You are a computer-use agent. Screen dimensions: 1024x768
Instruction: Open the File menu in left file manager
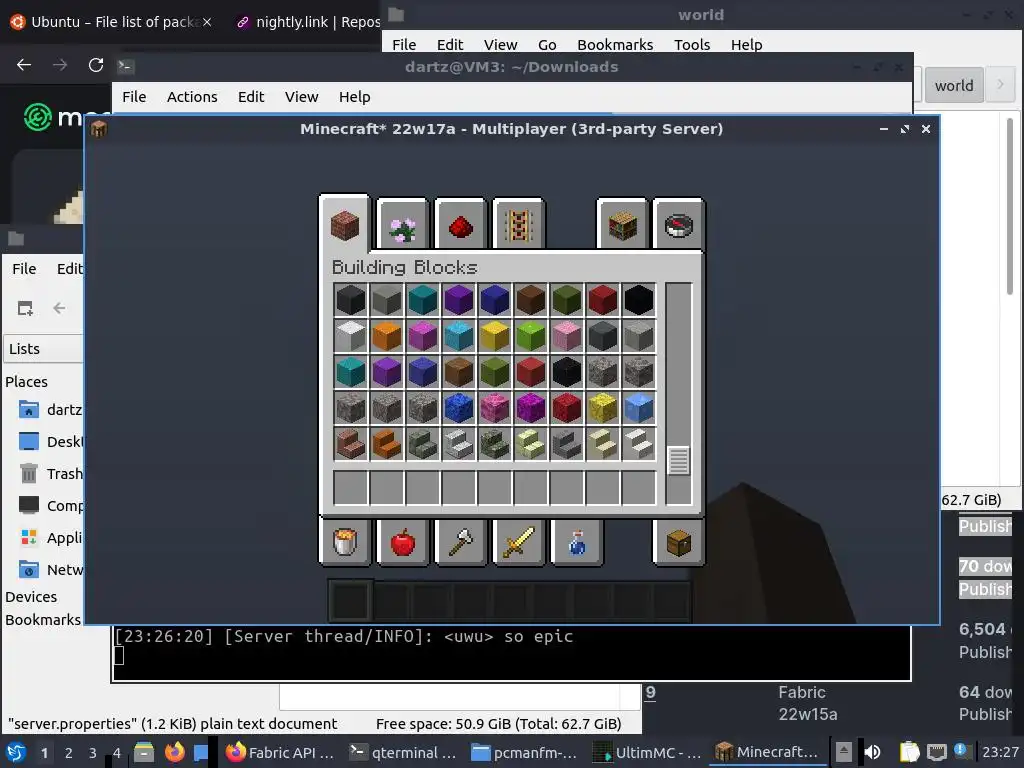24,268
